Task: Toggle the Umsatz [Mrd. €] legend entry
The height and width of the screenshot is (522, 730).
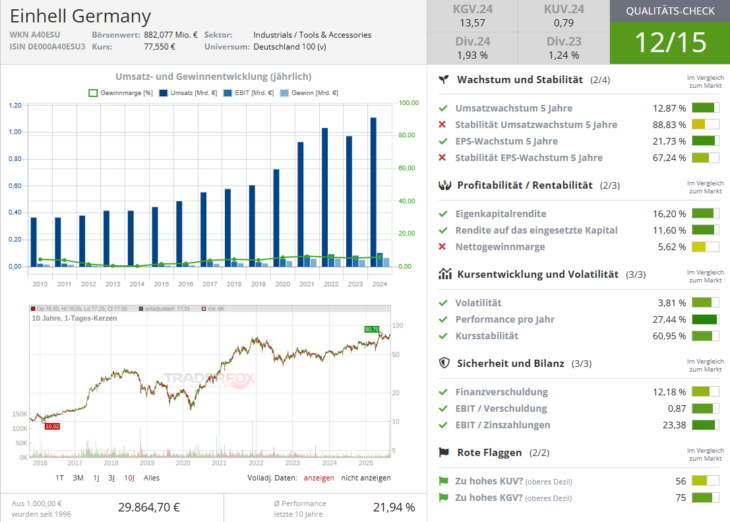Action: point(188,93)
